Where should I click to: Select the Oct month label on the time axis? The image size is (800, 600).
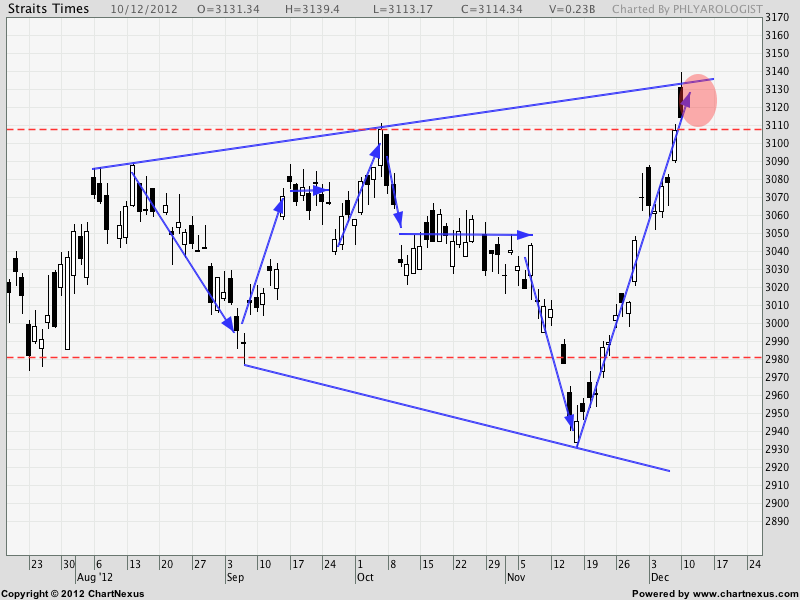pyautogui.click(x=364, y=578)
